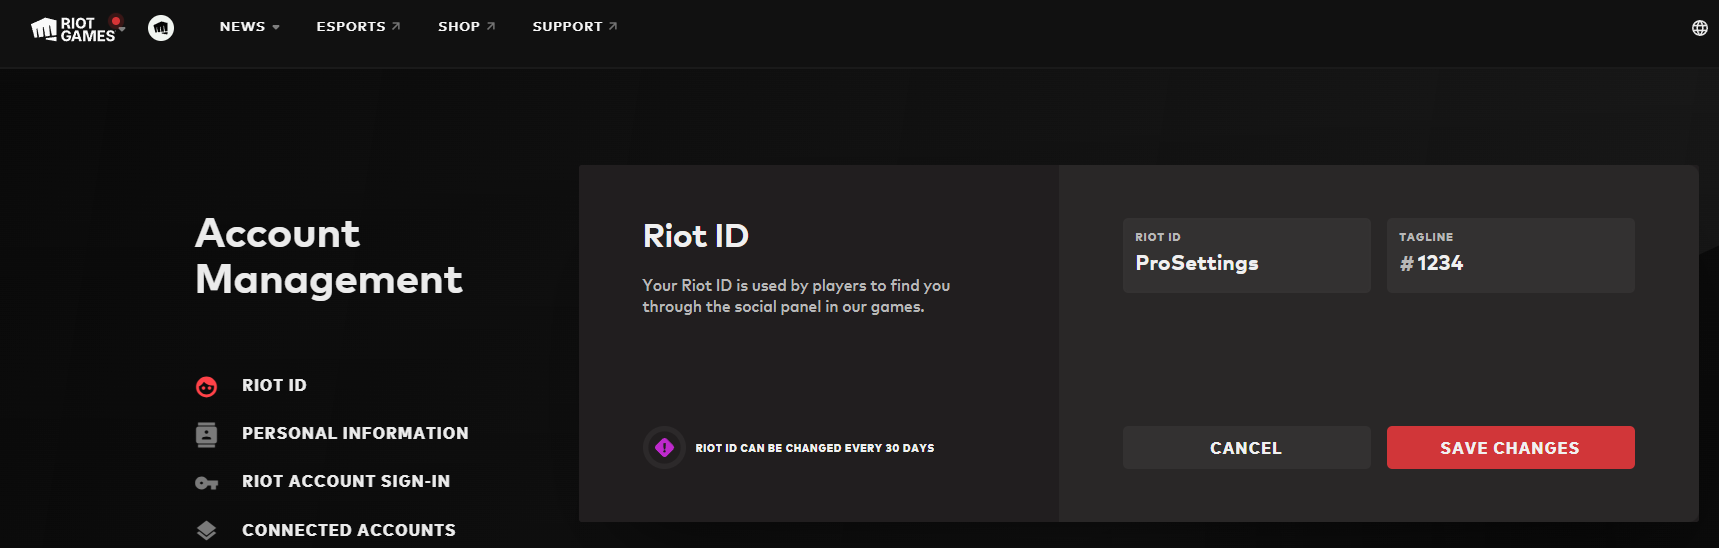Expand the arrow beside Riot Games logo

tap(122, 29)
